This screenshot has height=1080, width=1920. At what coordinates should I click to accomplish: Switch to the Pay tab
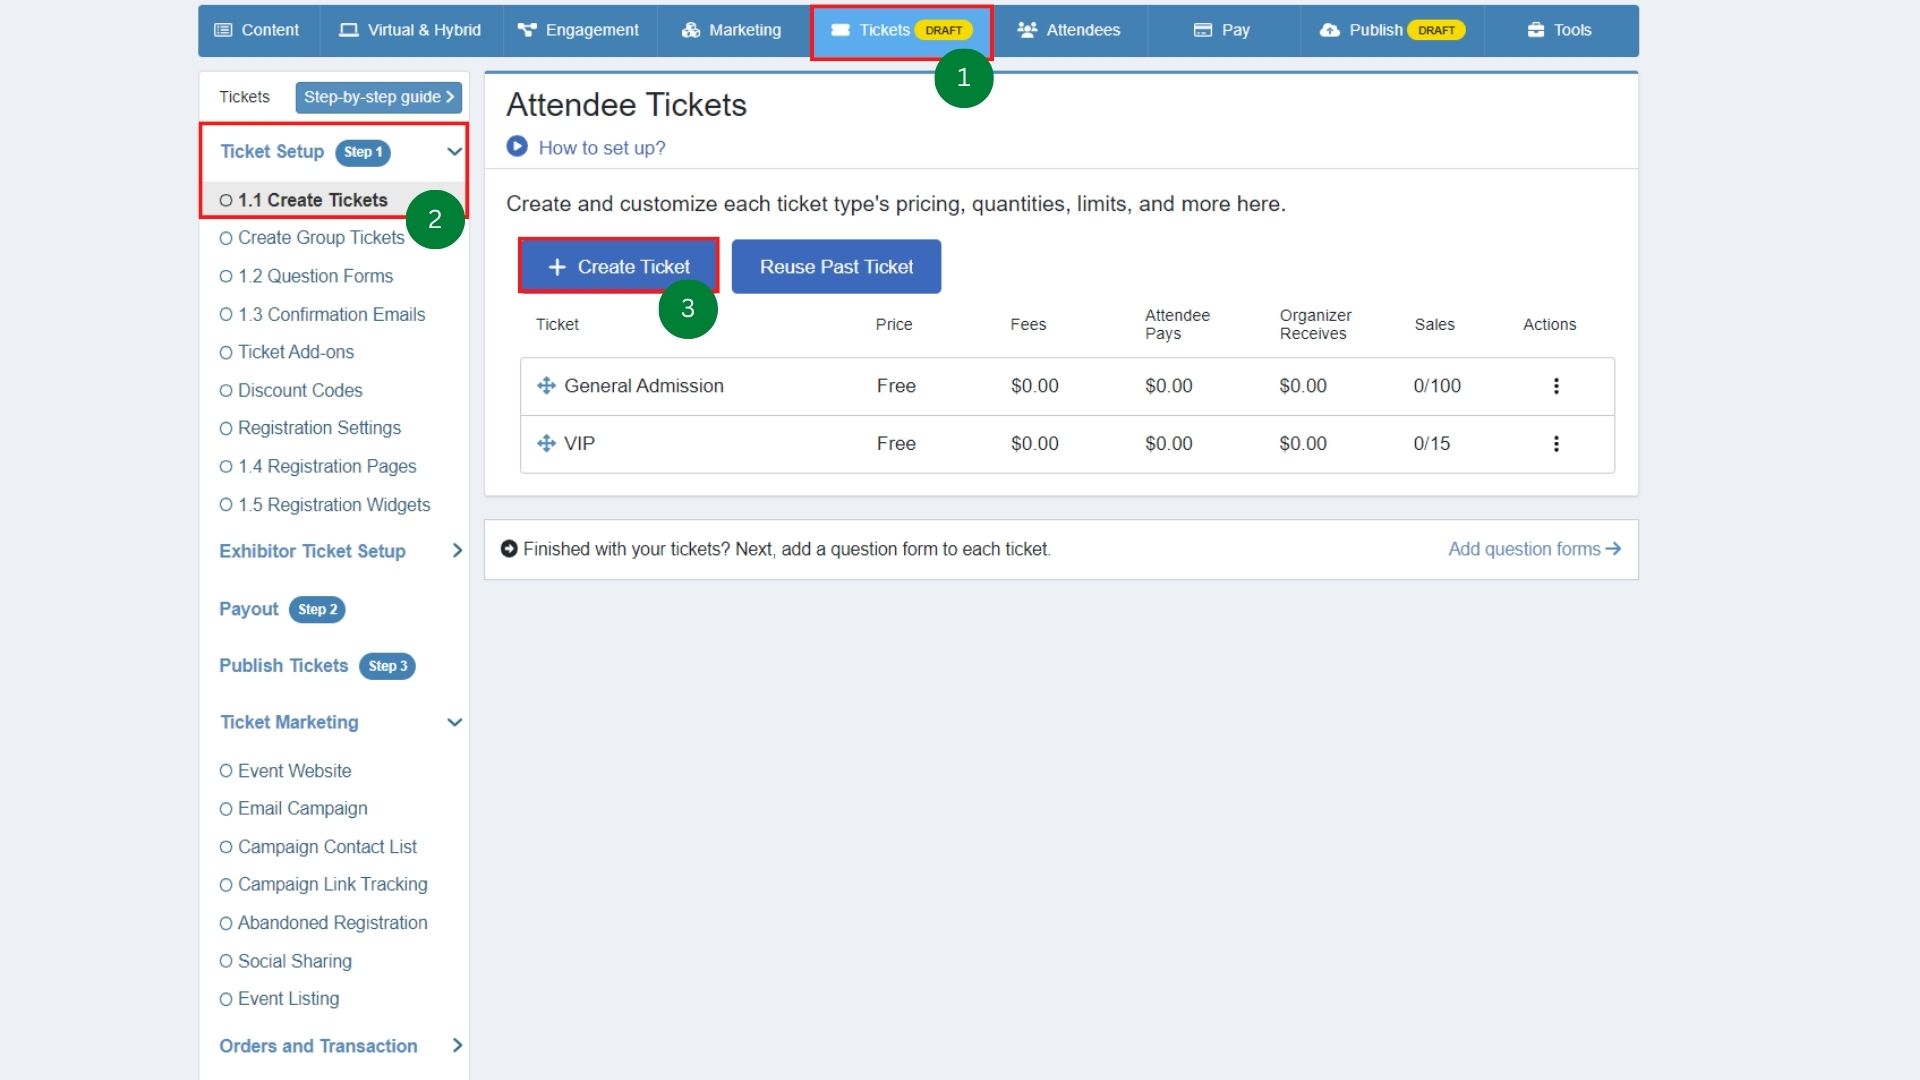point(1222,30)
